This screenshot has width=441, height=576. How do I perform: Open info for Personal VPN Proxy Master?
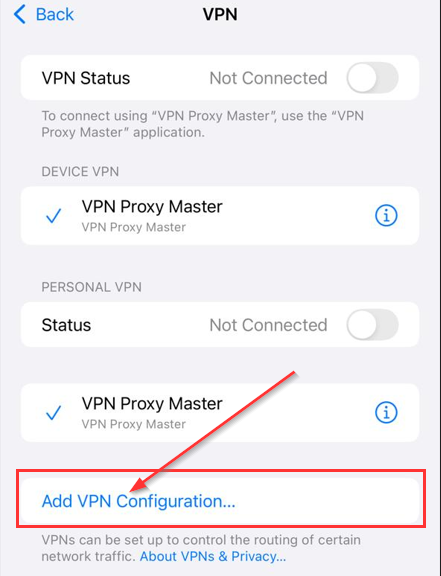(386, 412)
